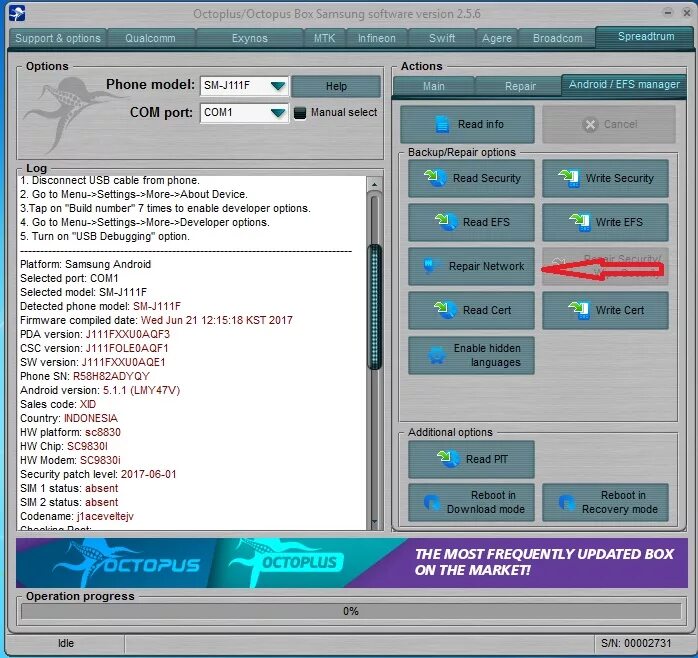The image size is (698, 658).
Task: Click the Enable hidden languages badge icon
Action: [437, 355]
